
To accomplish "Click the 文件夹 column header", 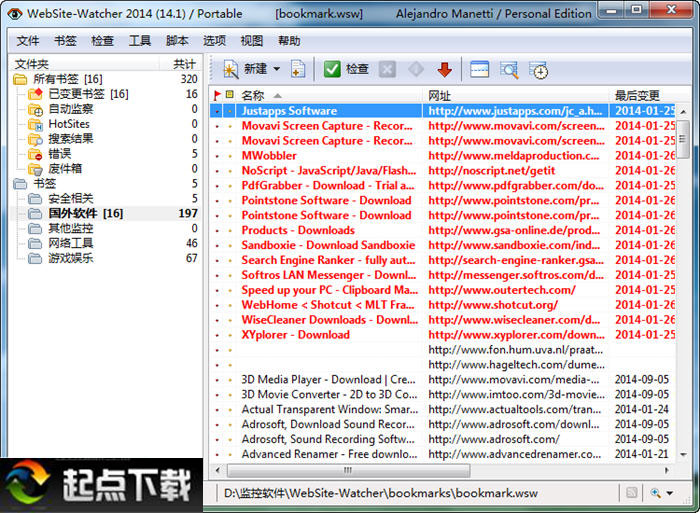I will (85, 64).
